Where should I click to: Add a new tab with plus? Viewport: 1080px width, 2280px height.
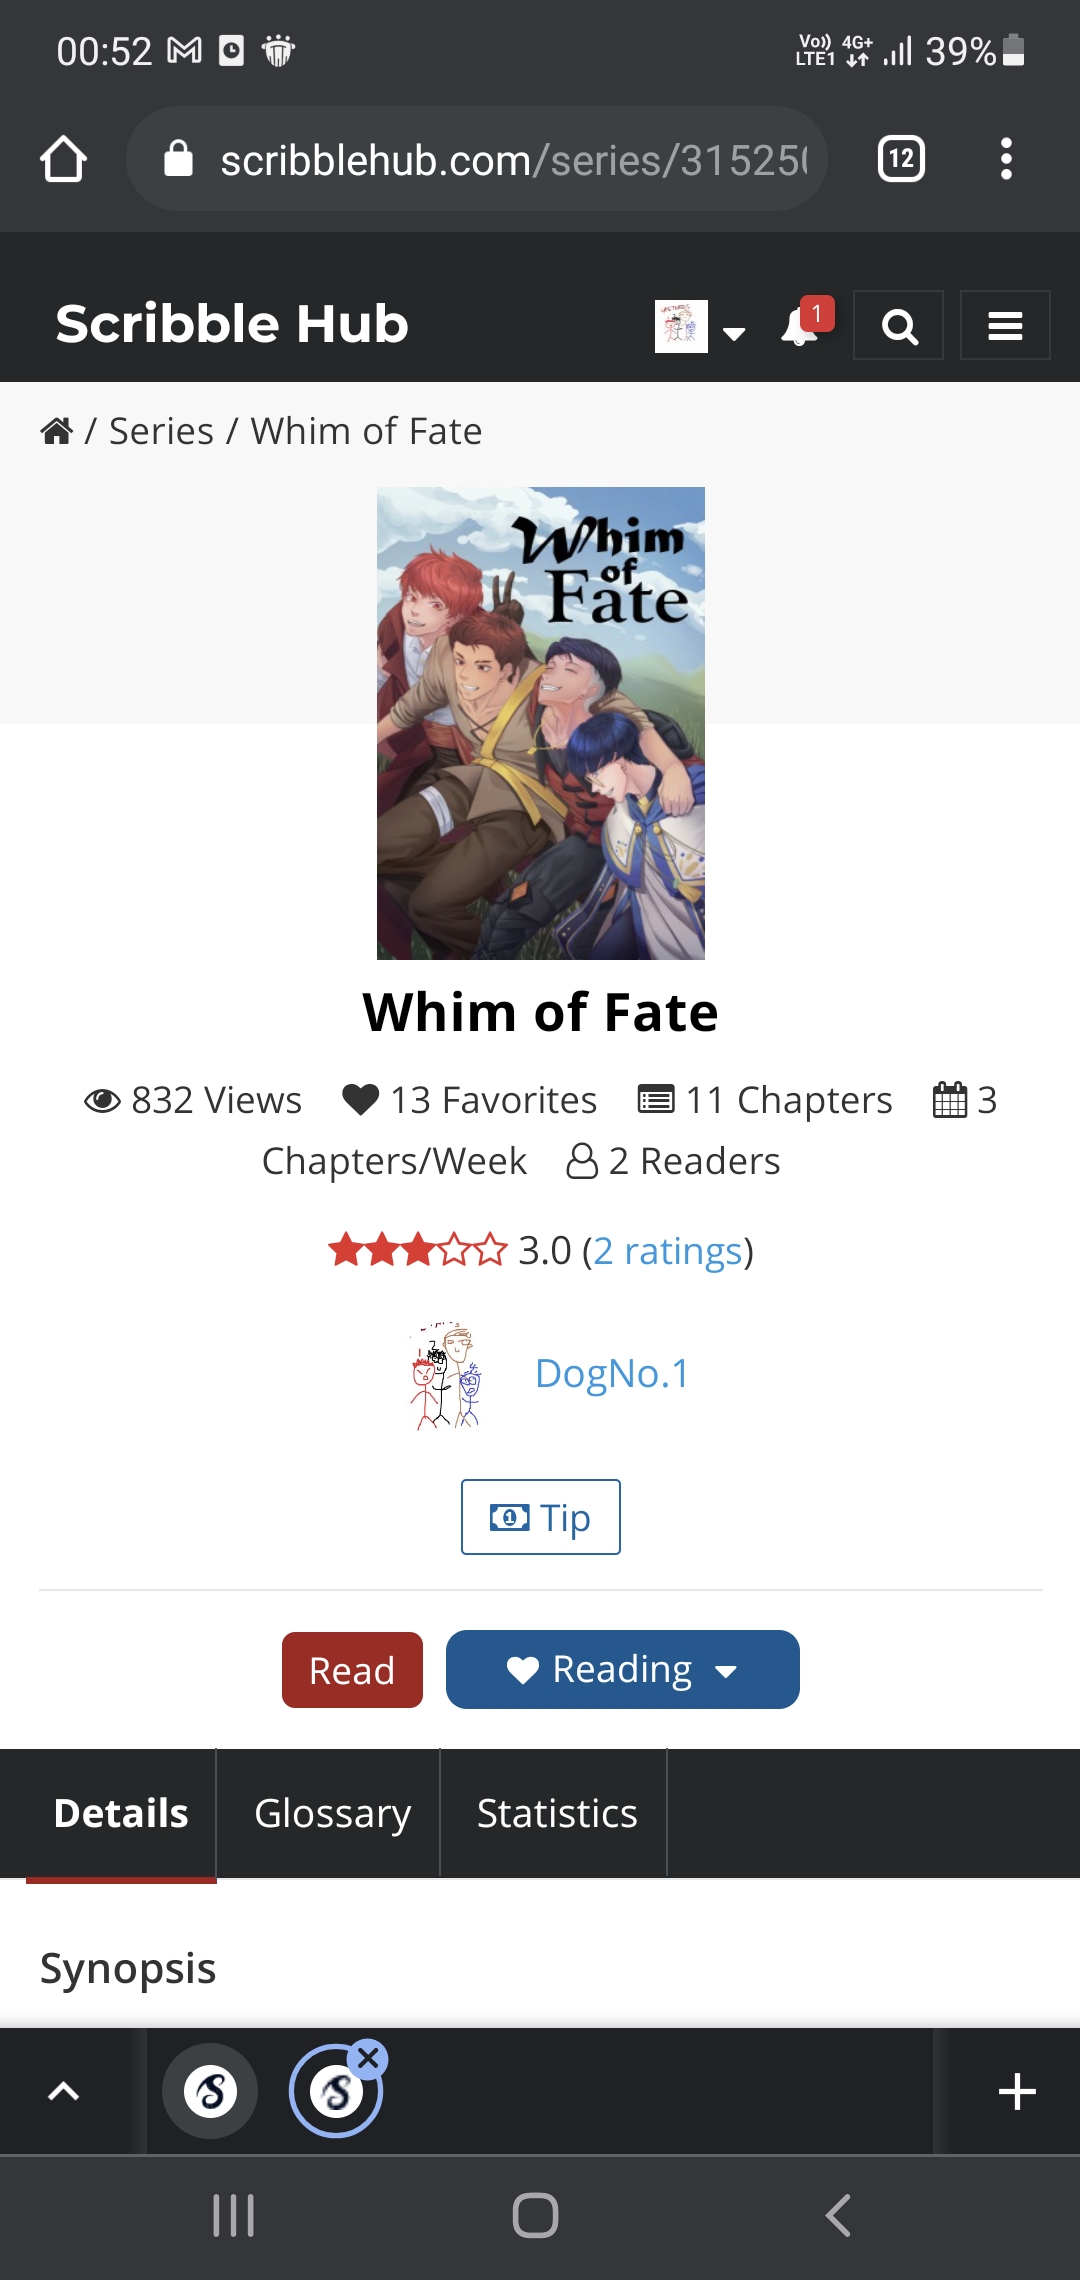click(x=1017, y=2091)
